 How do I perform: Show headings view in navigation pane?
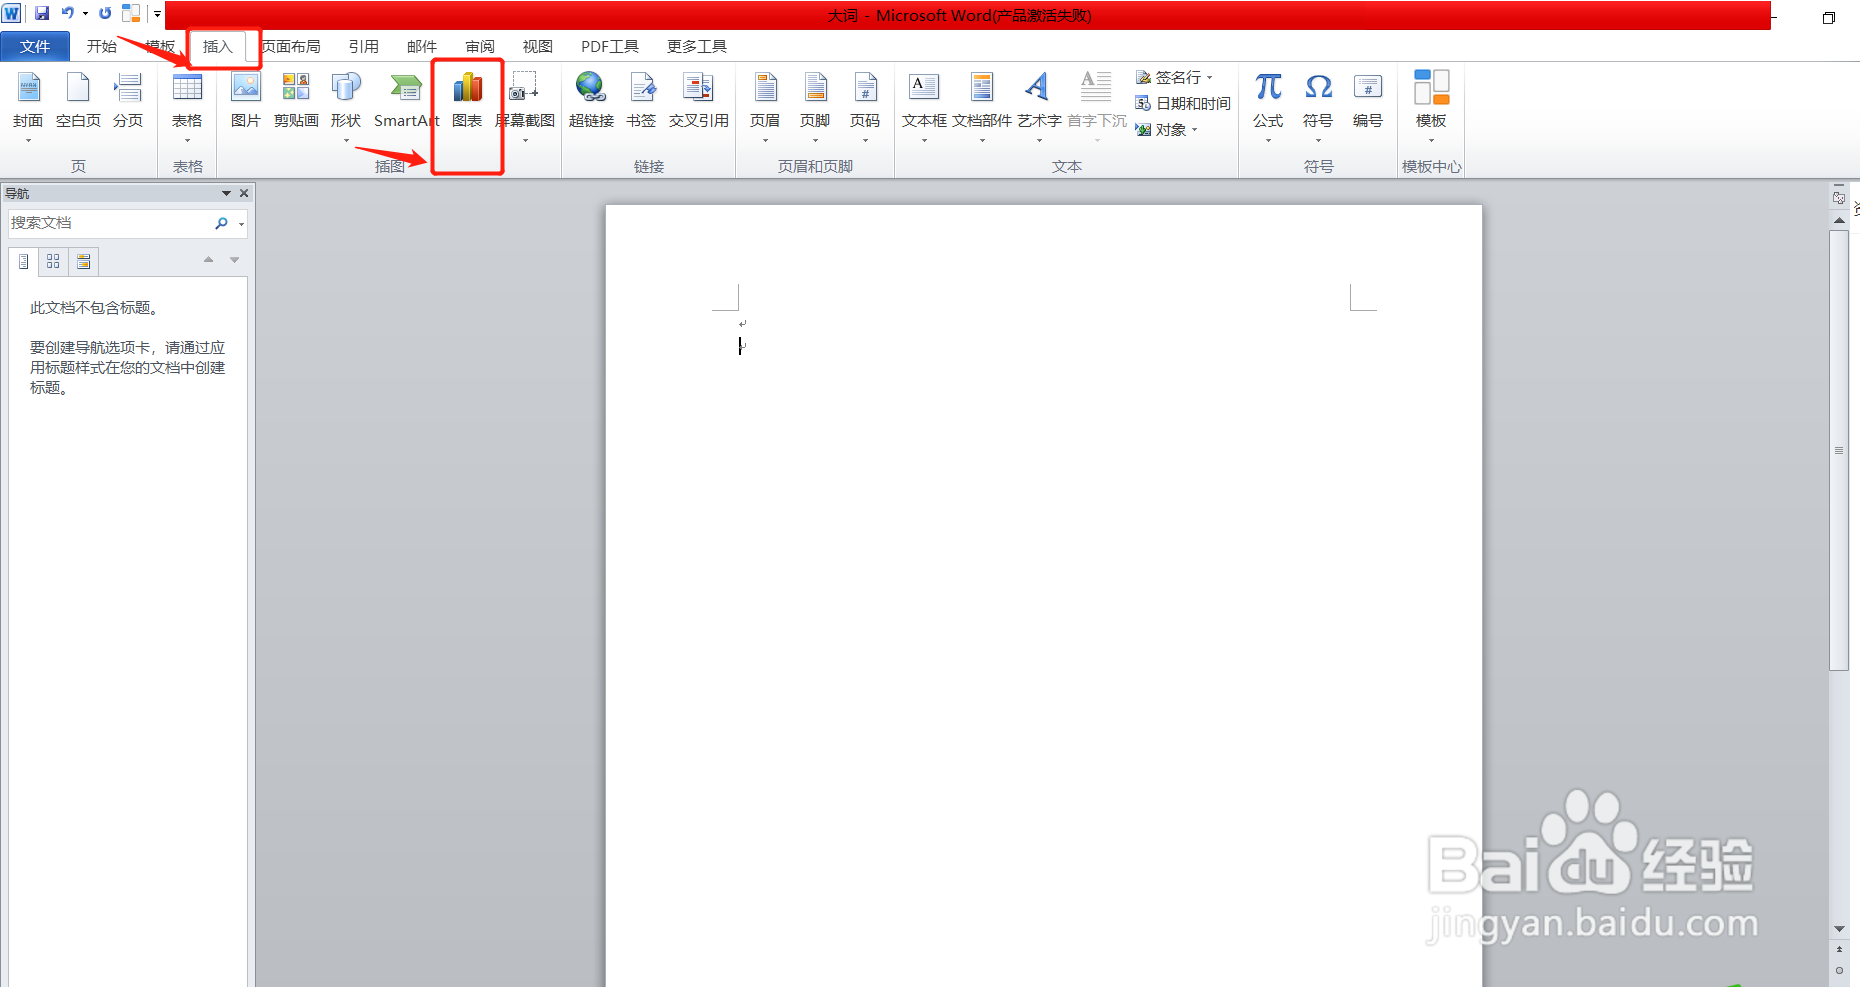23,261
